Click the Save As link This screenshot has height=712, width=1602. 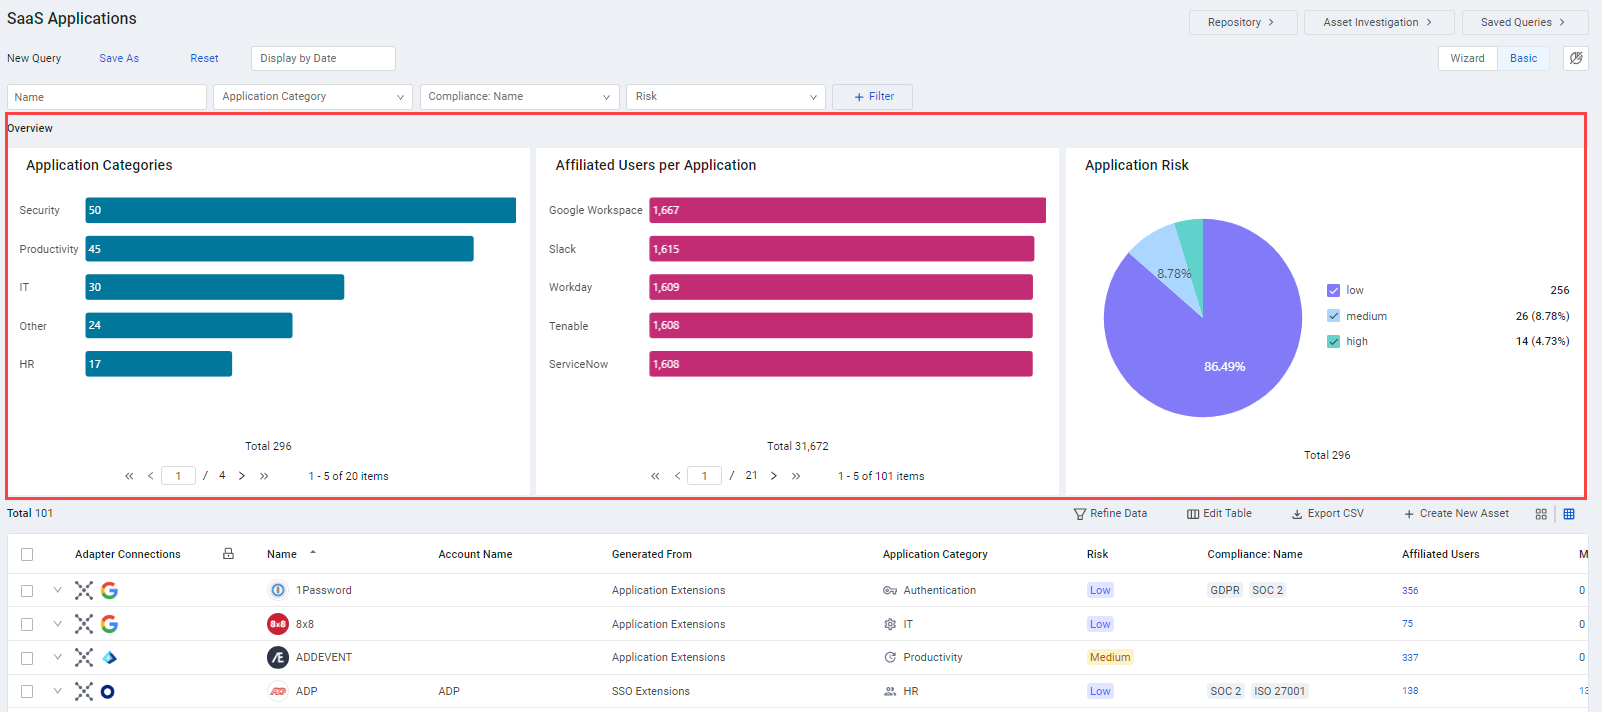119,58
